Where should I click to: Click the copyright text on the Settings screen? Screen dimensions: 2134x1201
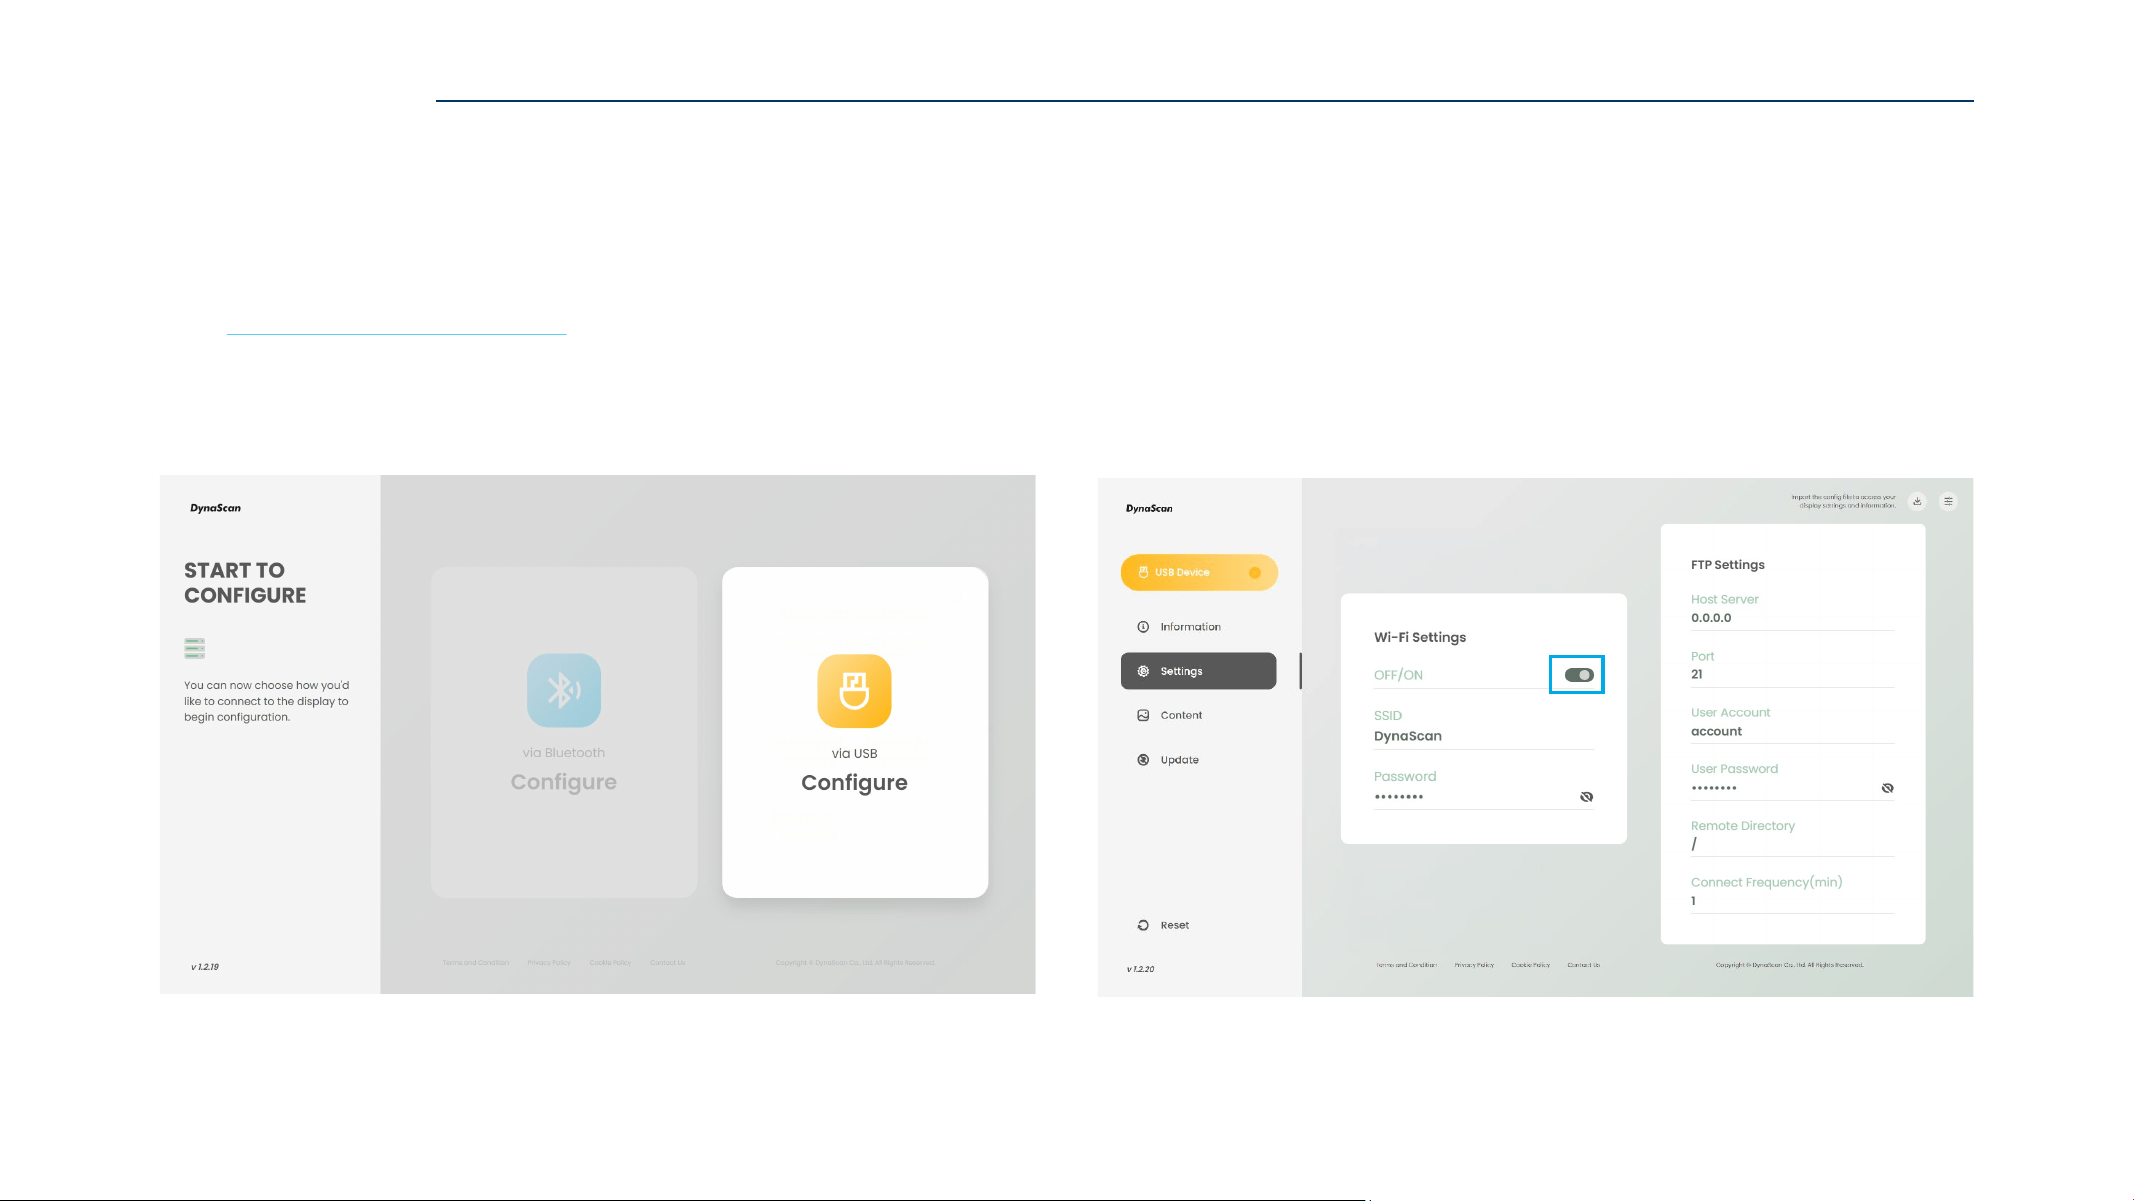(x=1789, y=965)
